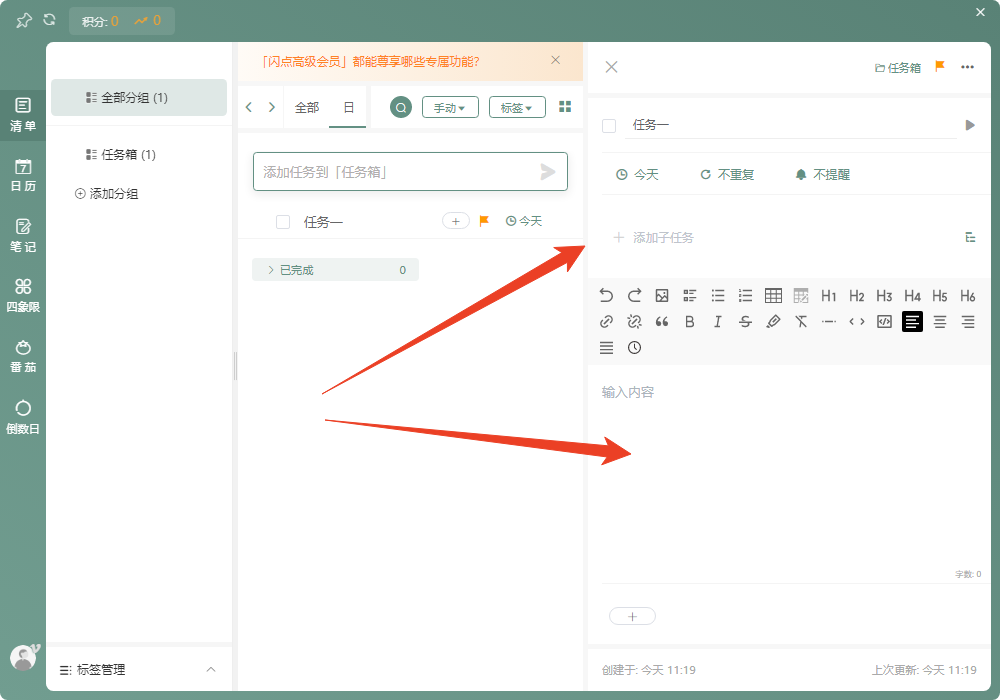1000x700 pixels.
Task: Select the insert table icon
Action: coord(773,295)
